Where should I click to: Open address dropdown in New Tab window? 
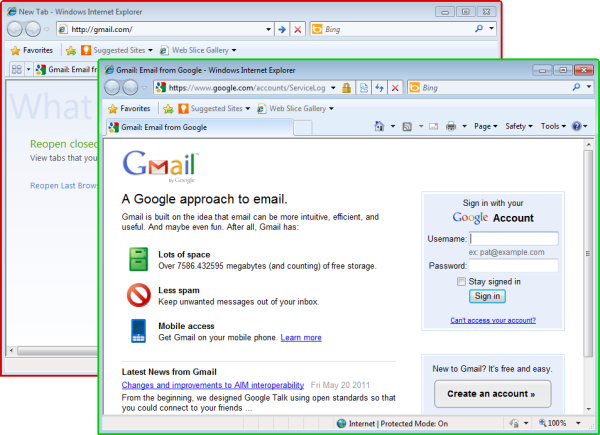(269, 29)
